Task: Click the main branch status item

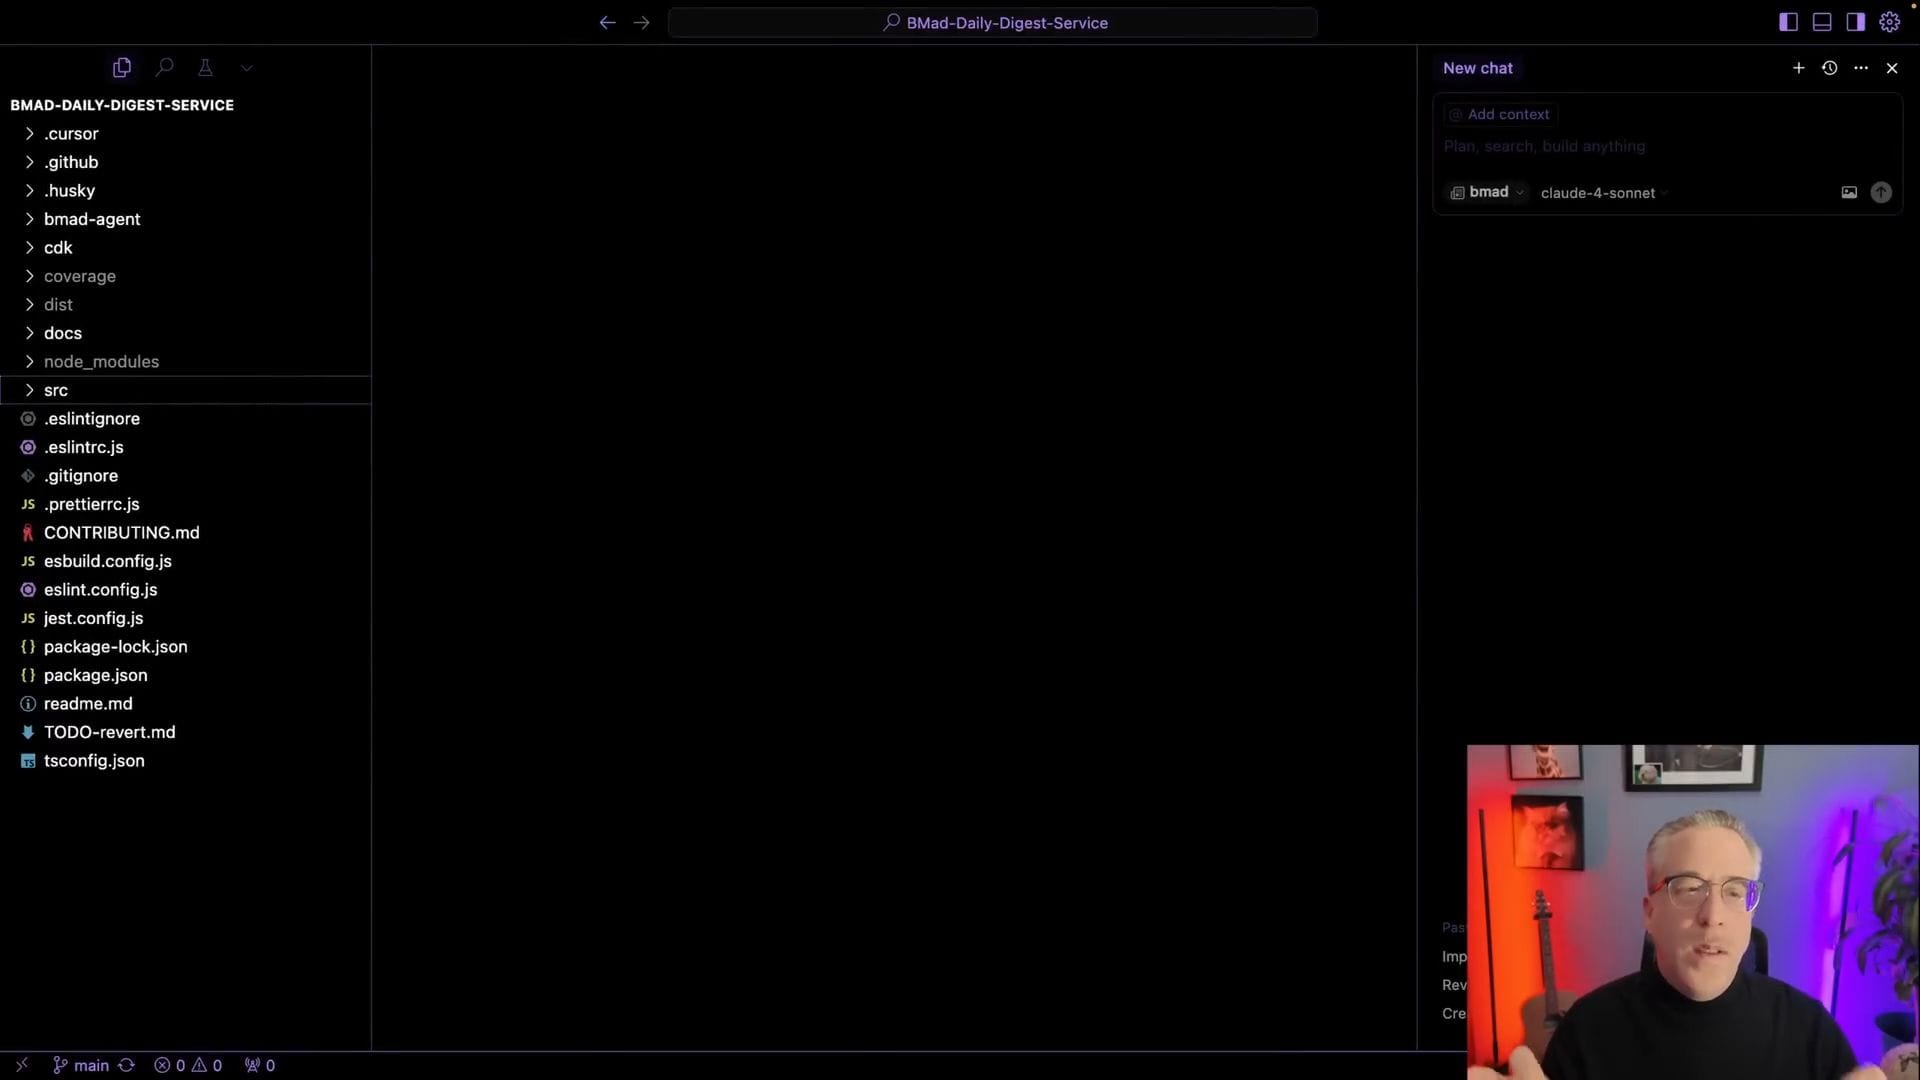Action: click(81, 1065)
